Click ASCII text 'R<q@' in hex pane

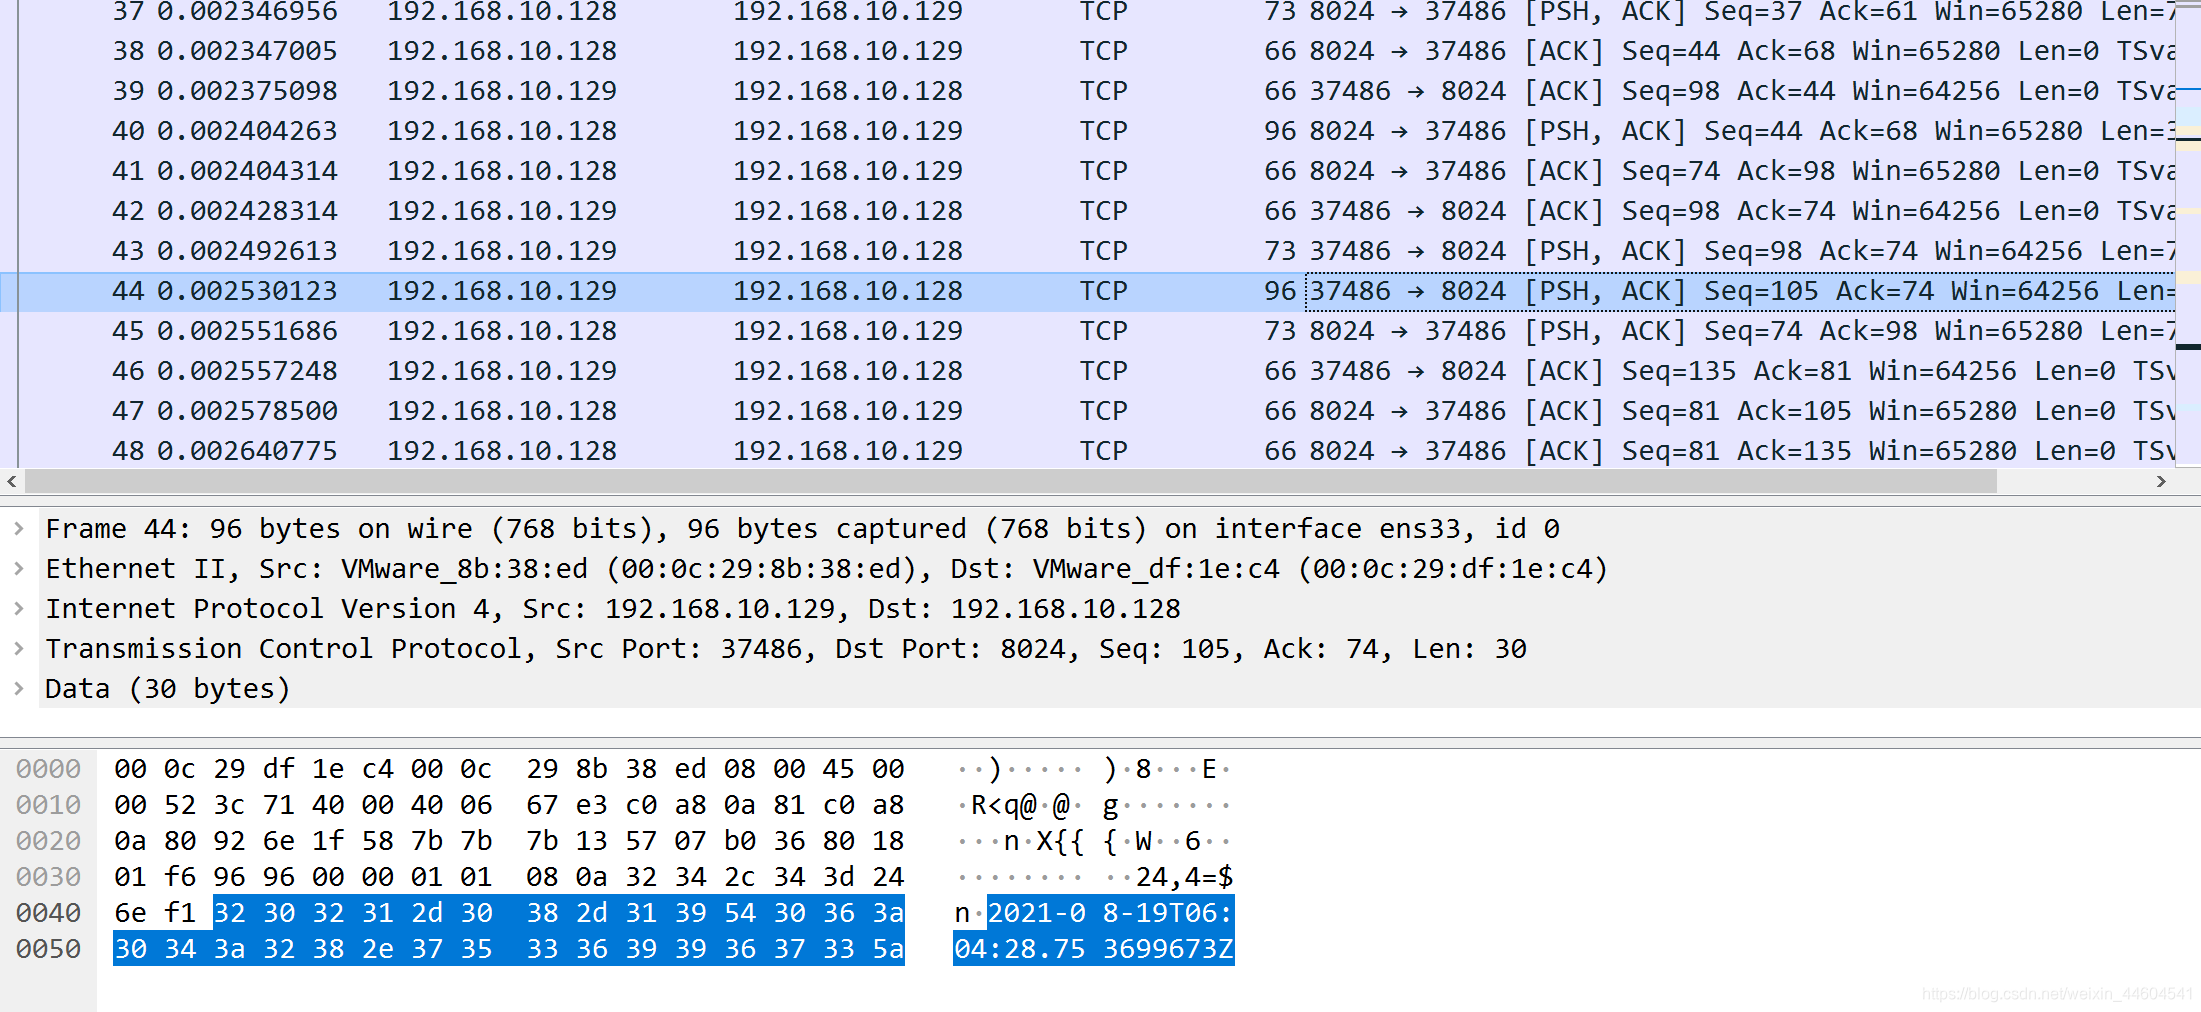[1003, 805]
